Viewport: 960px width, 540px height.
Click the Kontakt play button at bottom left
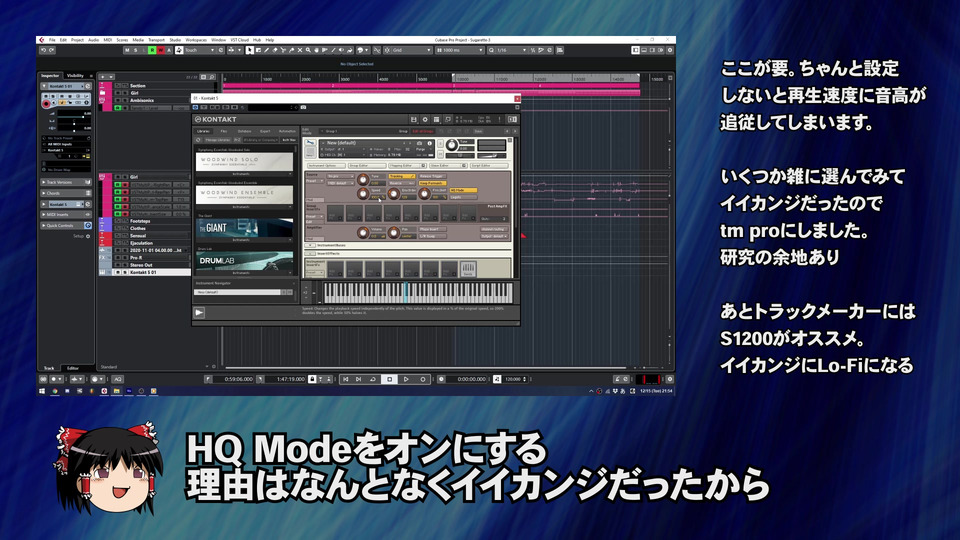[199, 312]
